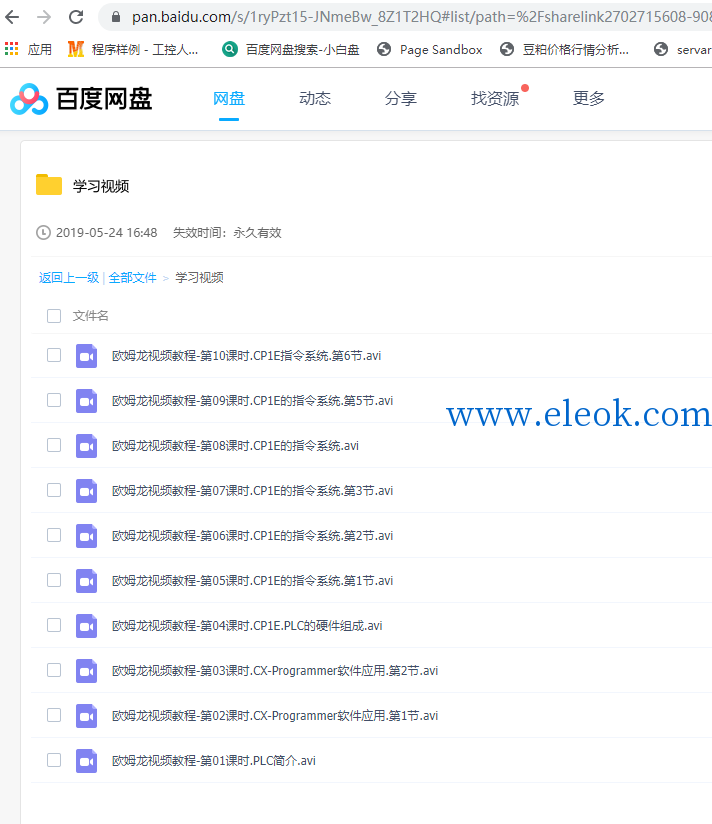The image size is (712, 824).
Task: Check box for 第04课时 video
Action: [x=54, y=625]
